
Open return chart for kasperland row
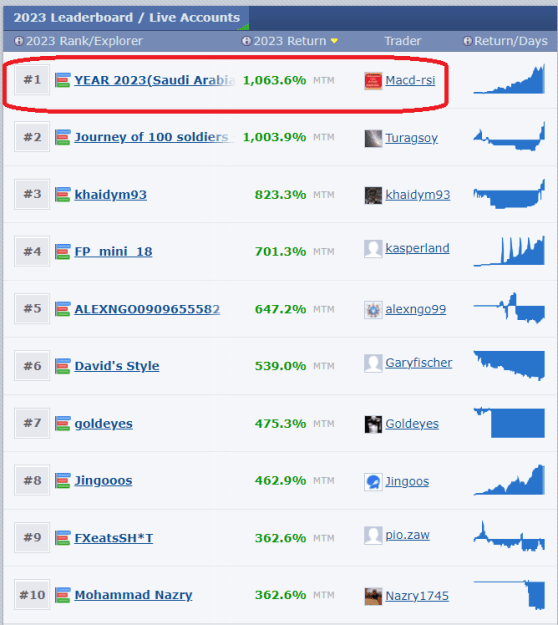[x=509, y=251]
